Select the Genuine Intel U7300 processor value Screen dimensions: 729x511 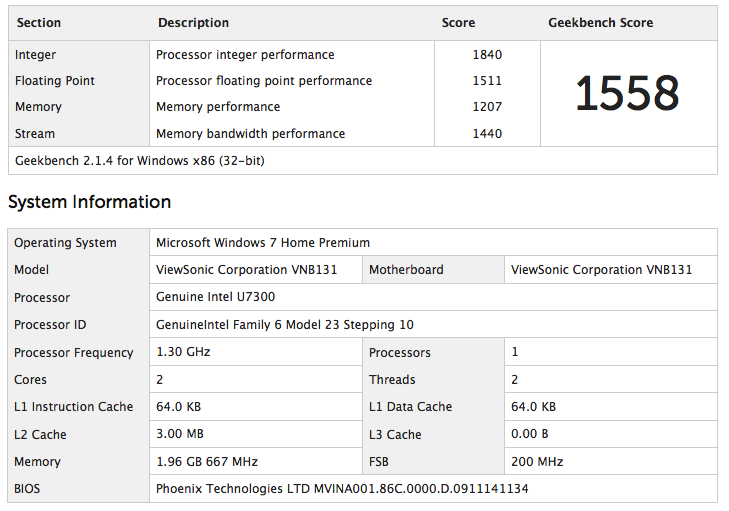215,297
